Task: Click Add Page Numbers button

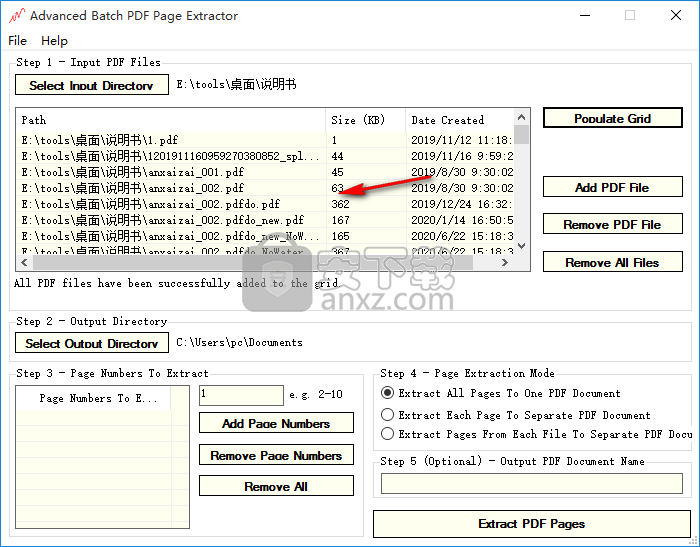Action: click(276, 423)
